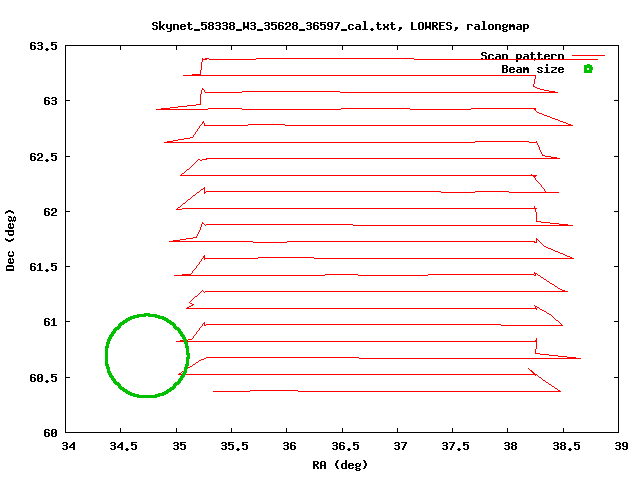Click the 38.5 RA axis tick label
The width and height of the screenshot is (640, 480).
[566, 446]
